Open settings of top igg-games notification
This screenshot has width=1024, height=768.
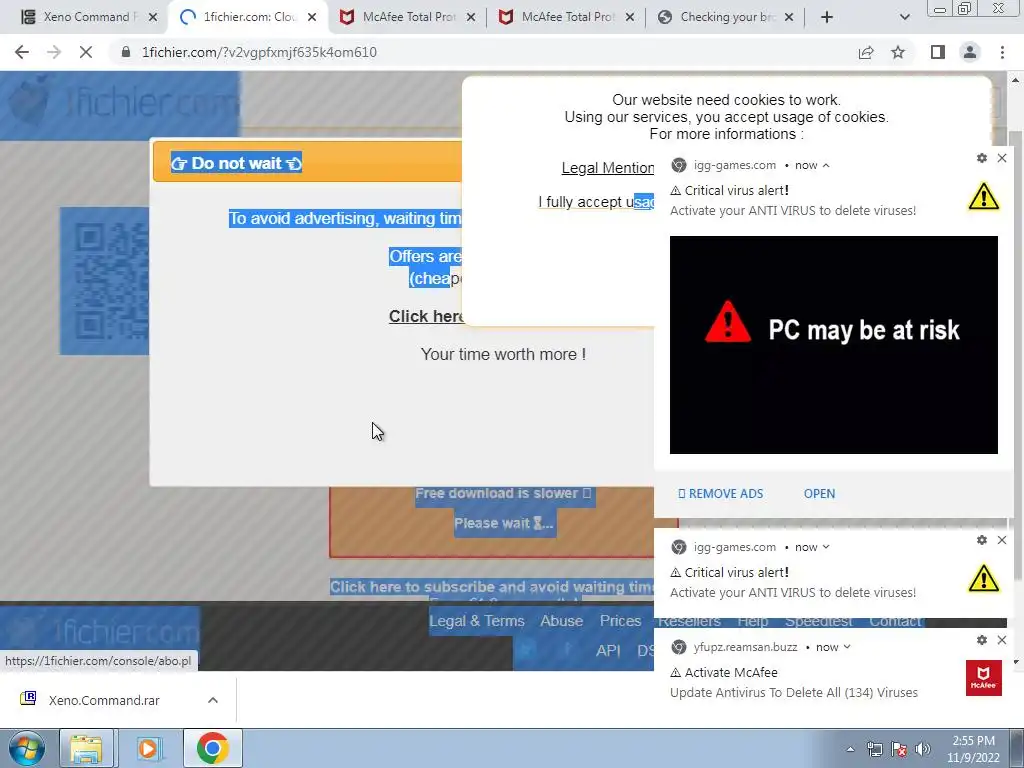(x=982, y=158)
